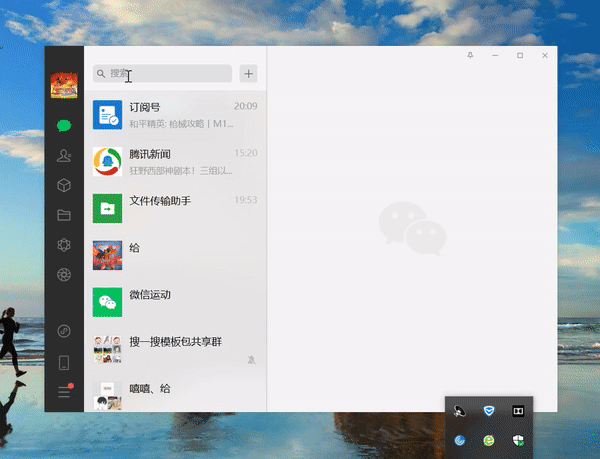Open the 文件传输助手 chat
The image size is (600, 459).
click(175, 208)
